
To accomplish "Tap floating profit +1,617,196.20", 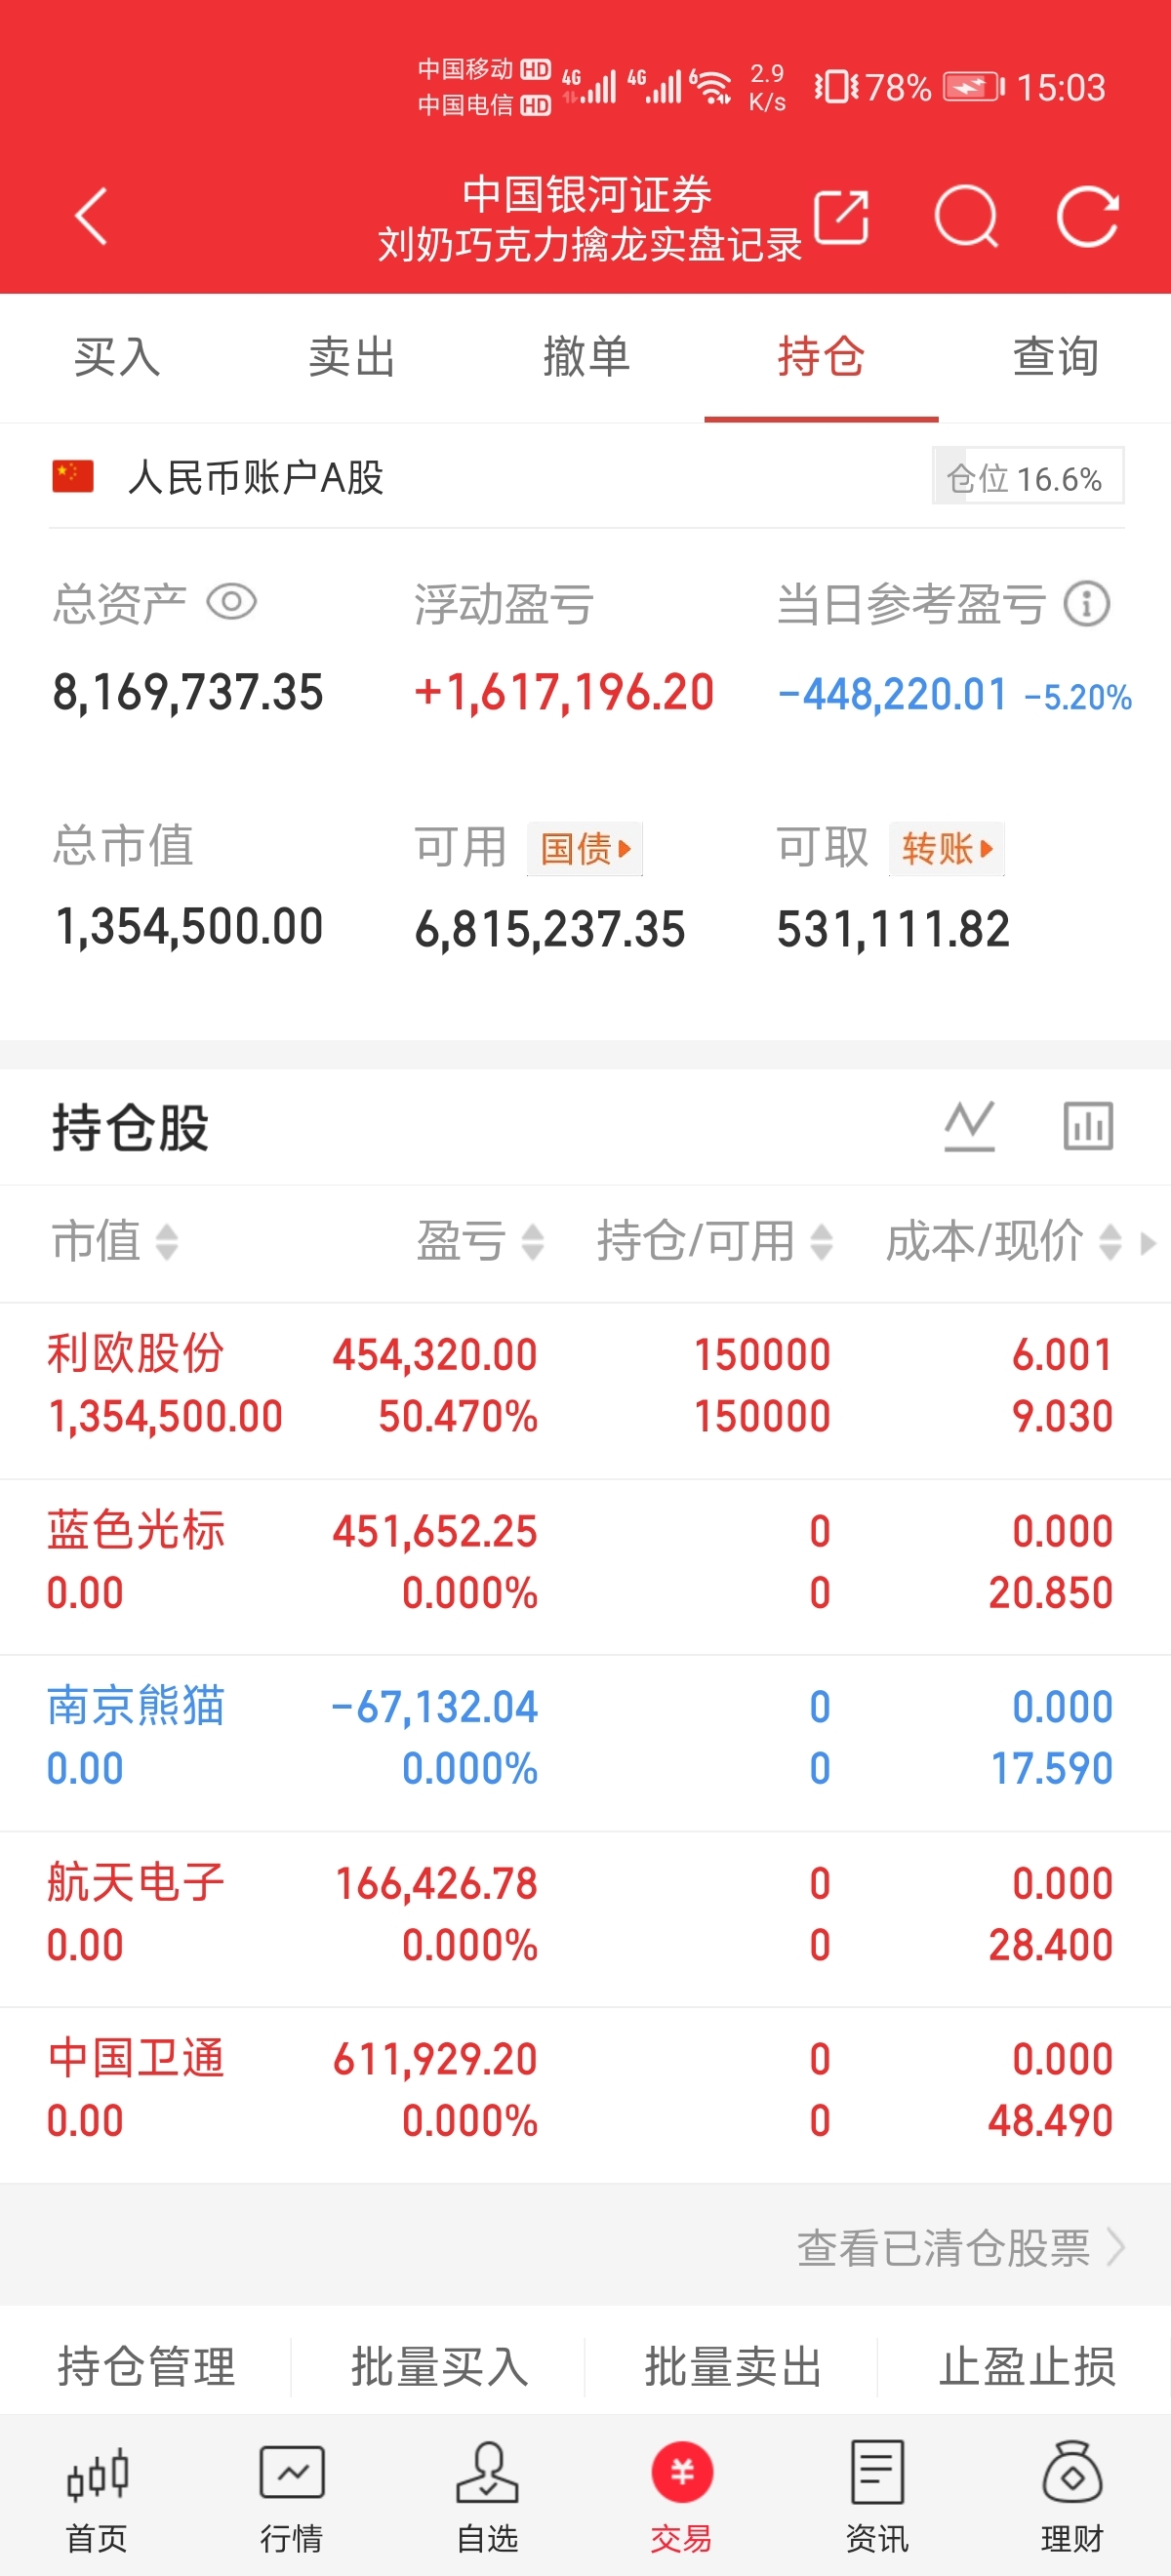I will (565, 692).
